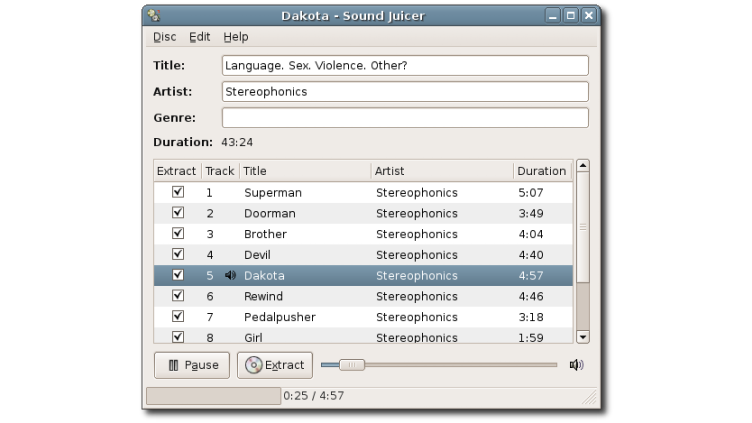
Task: Uncheck extract for track 2 Doorman
Action: 178,212
